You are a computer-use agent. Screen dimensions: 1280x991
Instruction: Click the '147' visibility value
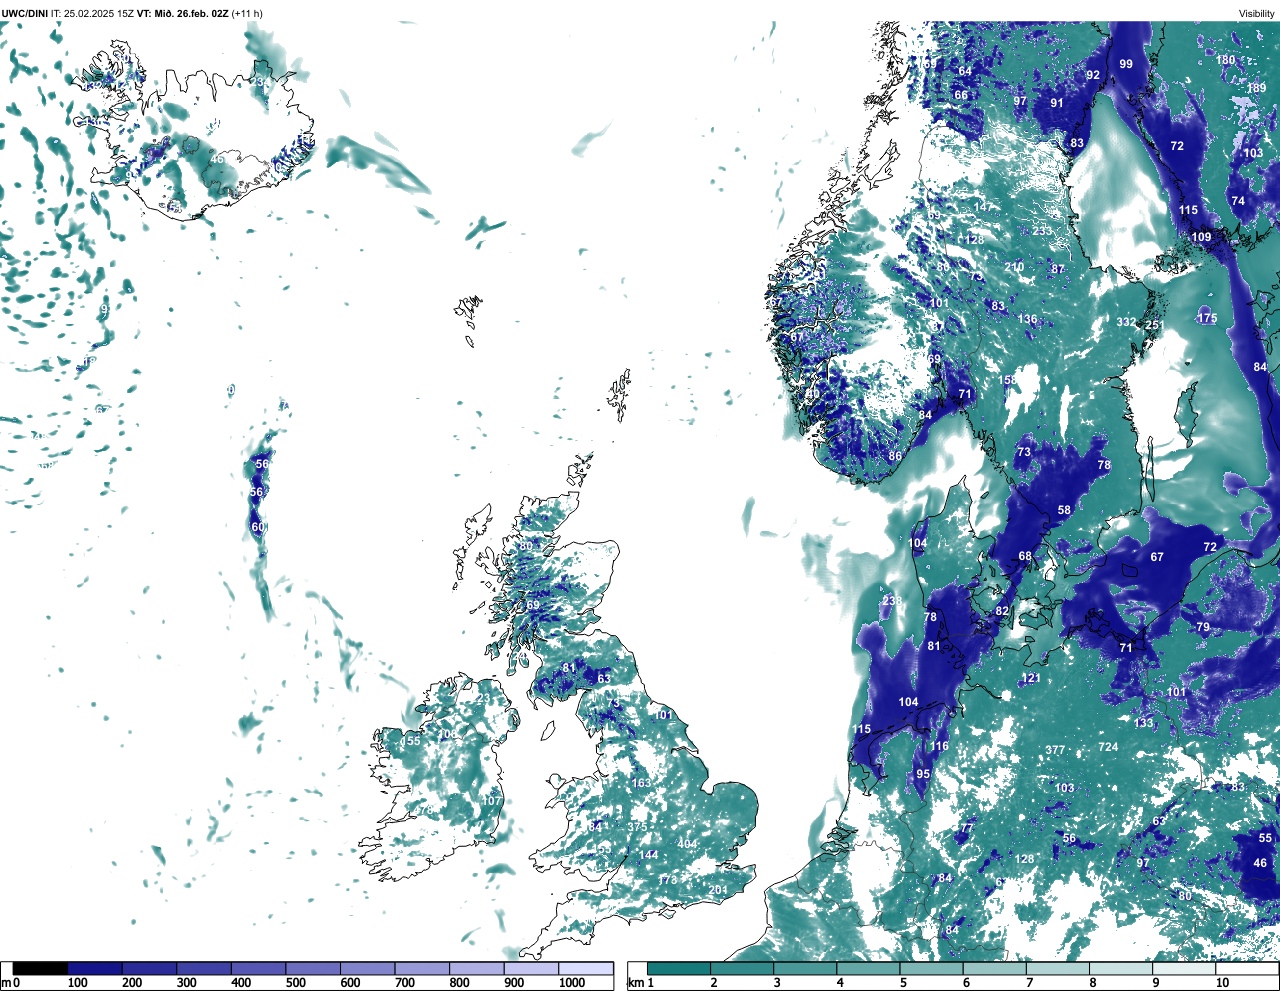point(984,207)
